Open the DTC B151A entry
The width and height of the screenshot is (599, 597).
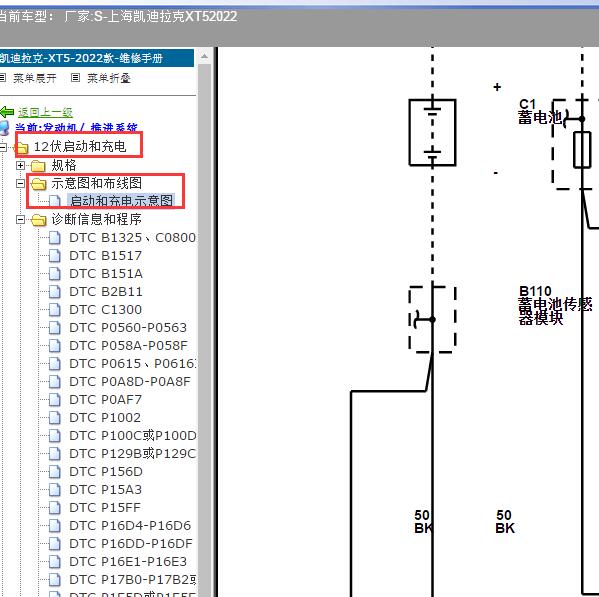pos(106,273)
